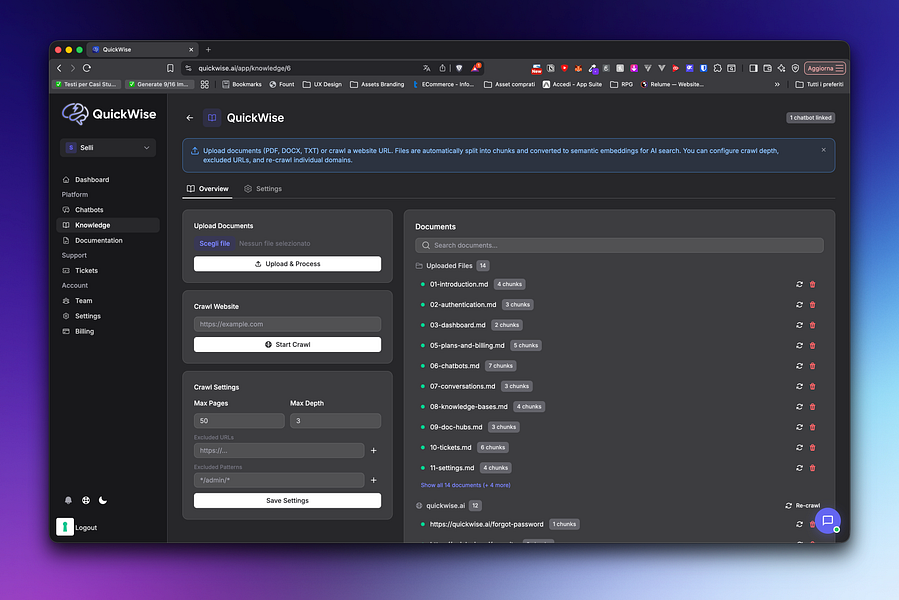Add excluded pattern with plus icon
899x600 pixels.
coord(374,480)
